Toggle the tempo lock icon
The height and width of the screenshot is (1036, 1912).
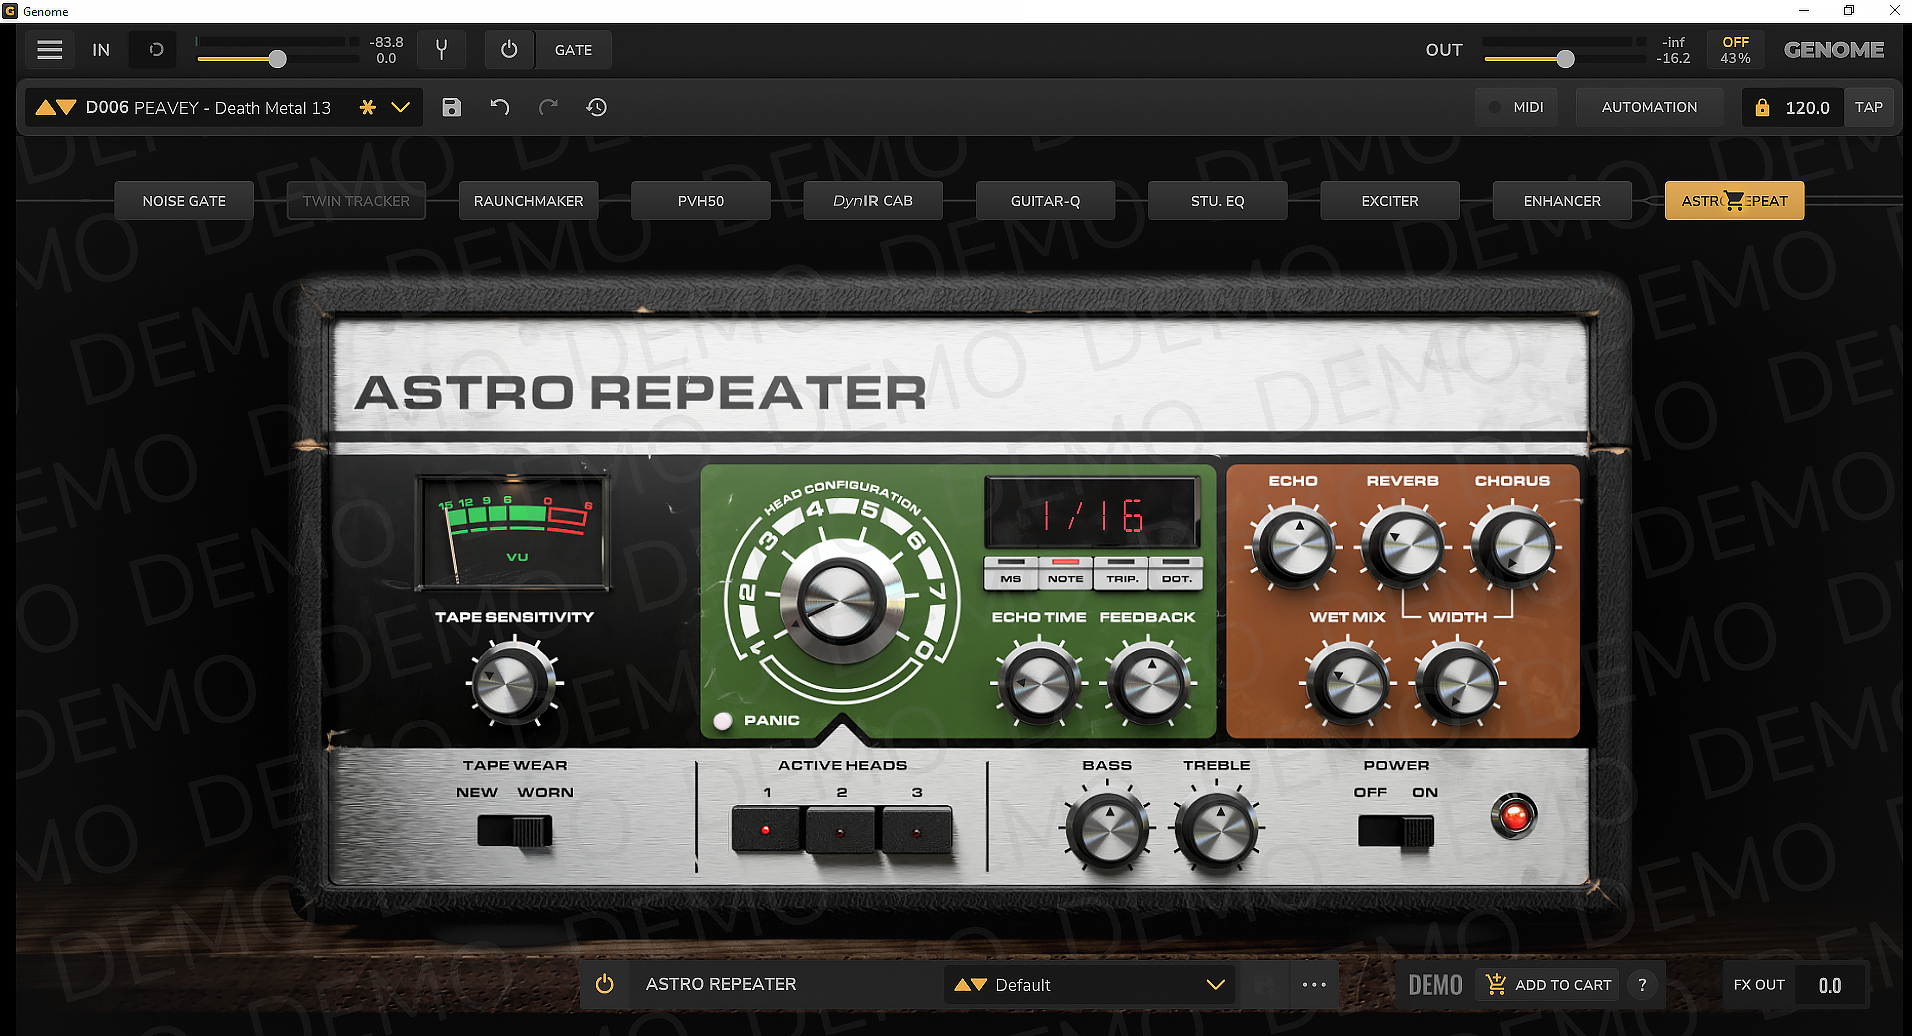[1762, 107]
